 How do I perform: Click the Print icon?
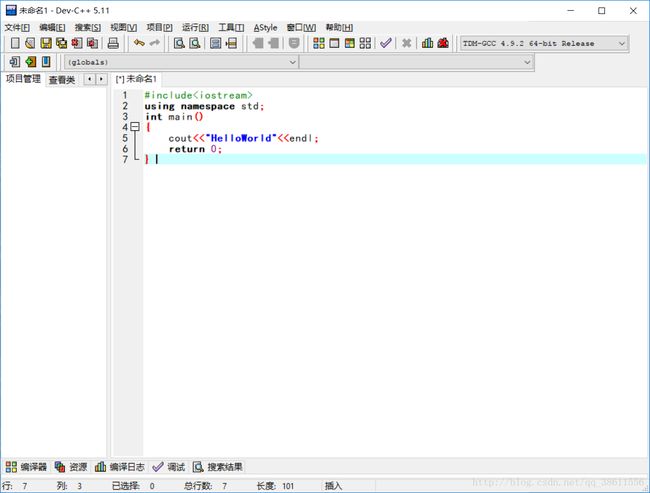click(x=113, y=43)
